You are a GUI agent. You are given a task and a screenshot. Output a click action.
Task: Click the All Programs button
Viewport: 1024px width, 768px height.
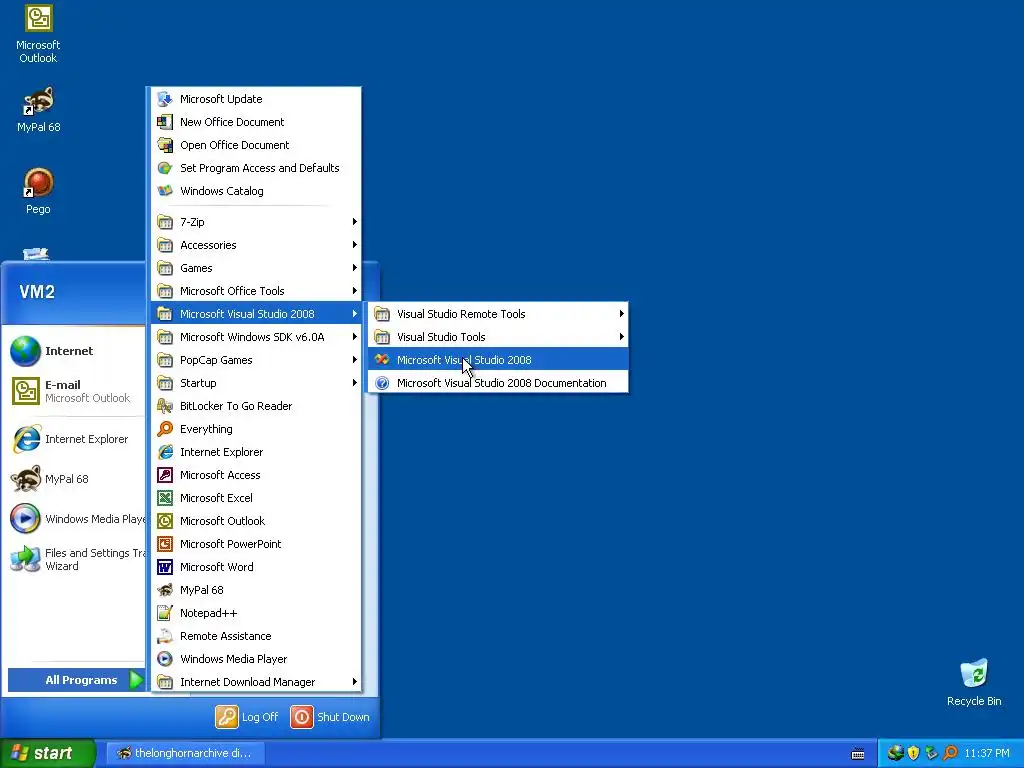76,680
